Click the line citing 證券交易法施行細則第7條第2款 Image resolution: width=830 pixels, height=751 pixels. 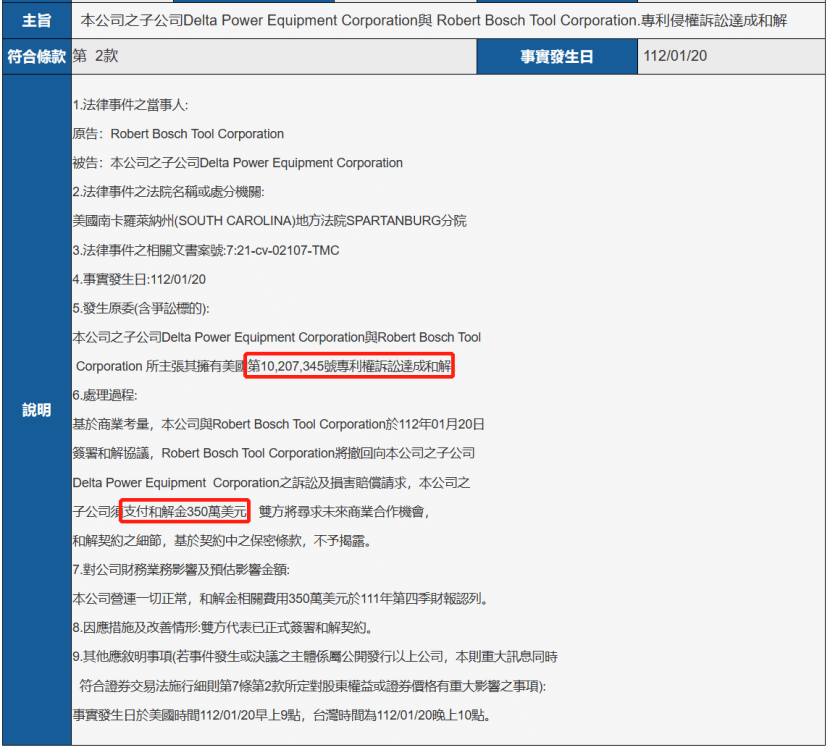(x=312, y=686)
